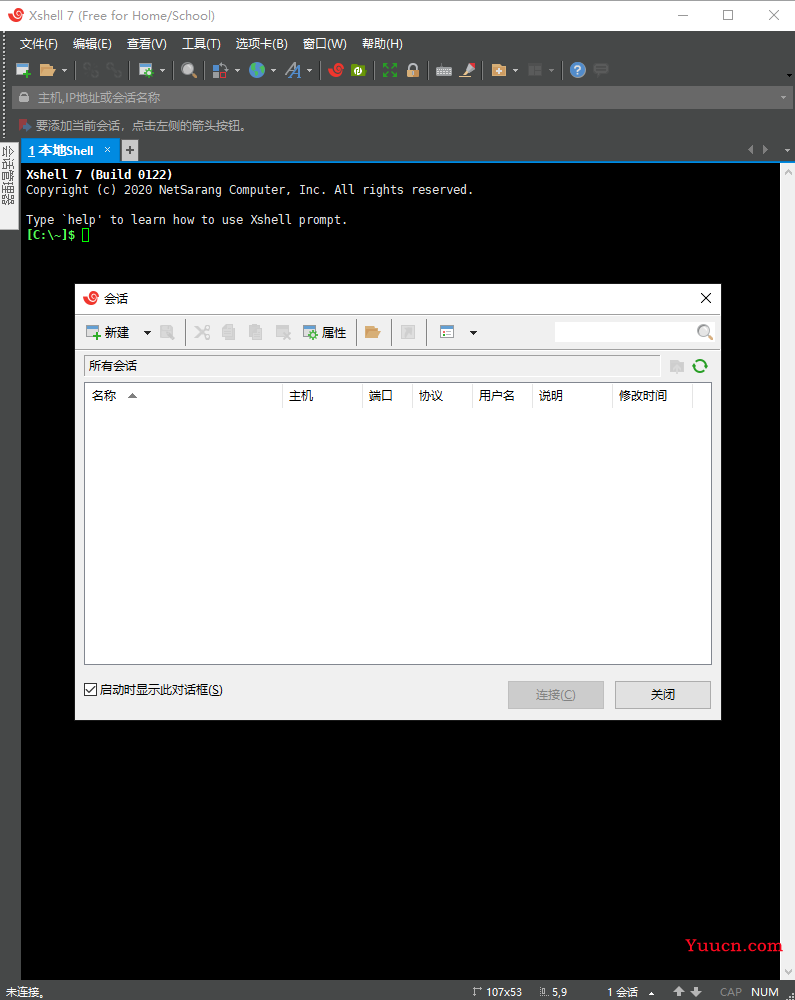Viewport: 795px width, 1000px height.
Task: Click the search magnifier icon in 会话 dialog
Action: tap(704, 332)
